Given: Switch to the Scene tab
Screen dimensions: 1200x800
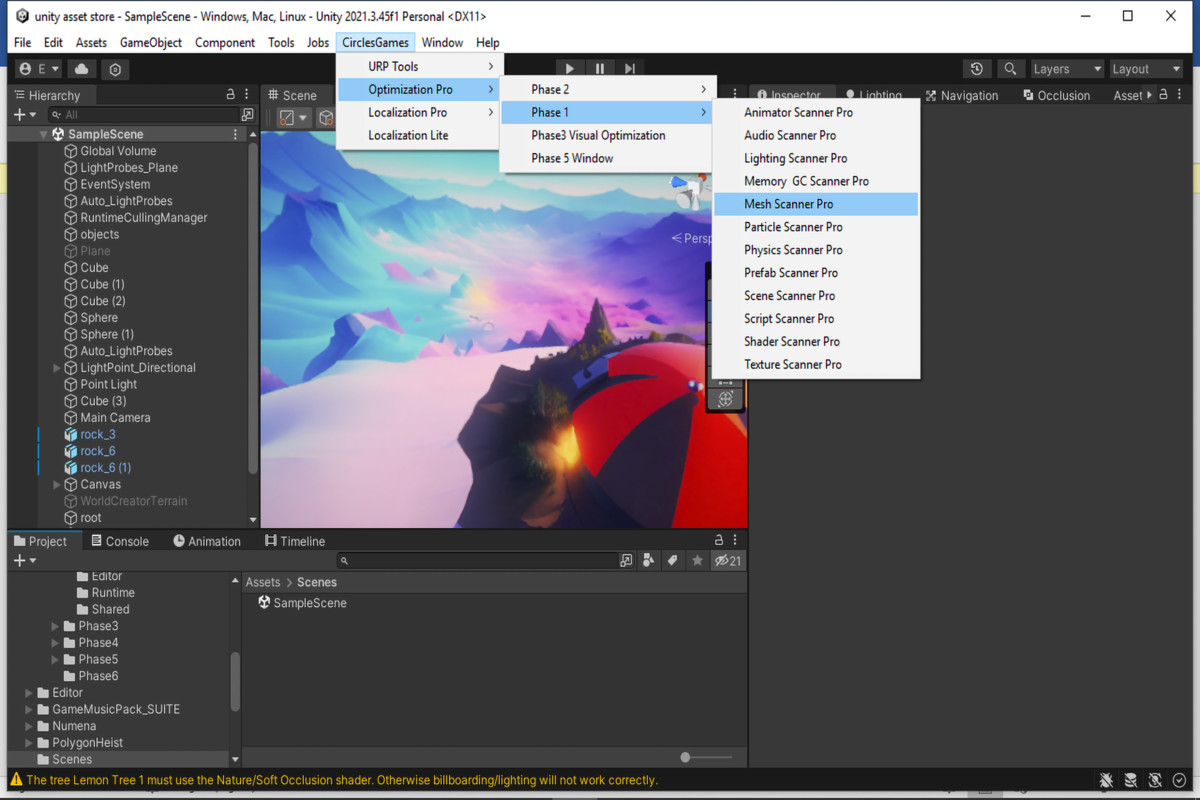Looking at the screenshot, I should point(291,95).
